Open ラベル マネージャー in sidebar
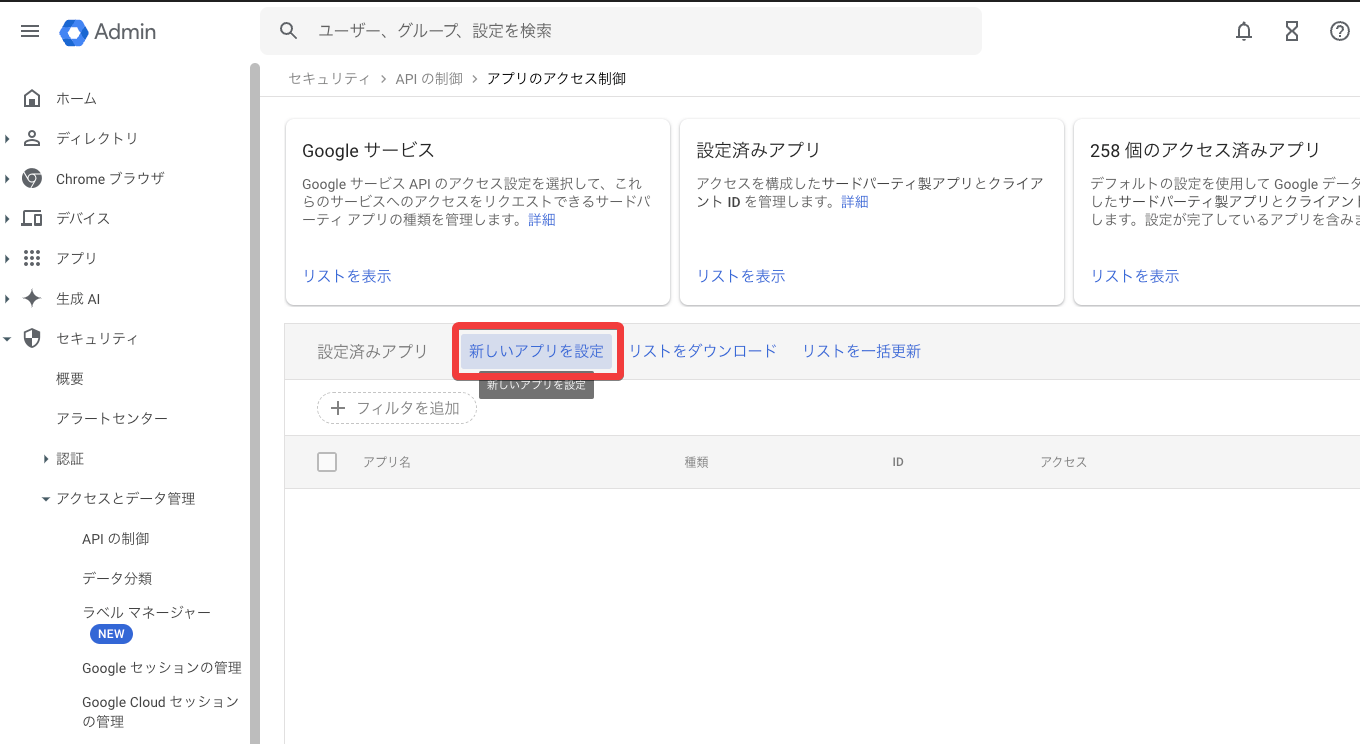This screenshot has width=1360, height=744. [147, 612]
